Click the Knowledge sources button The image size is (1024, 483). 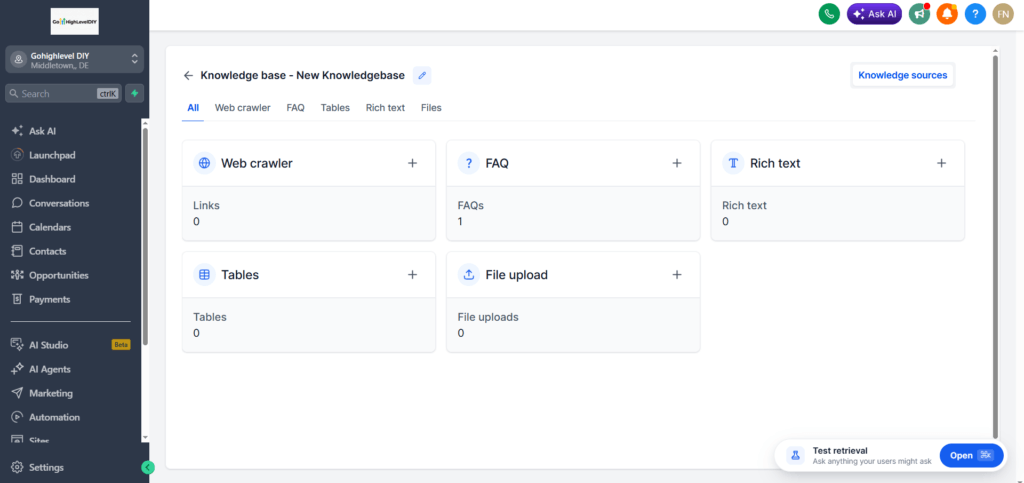pos(903,75)
